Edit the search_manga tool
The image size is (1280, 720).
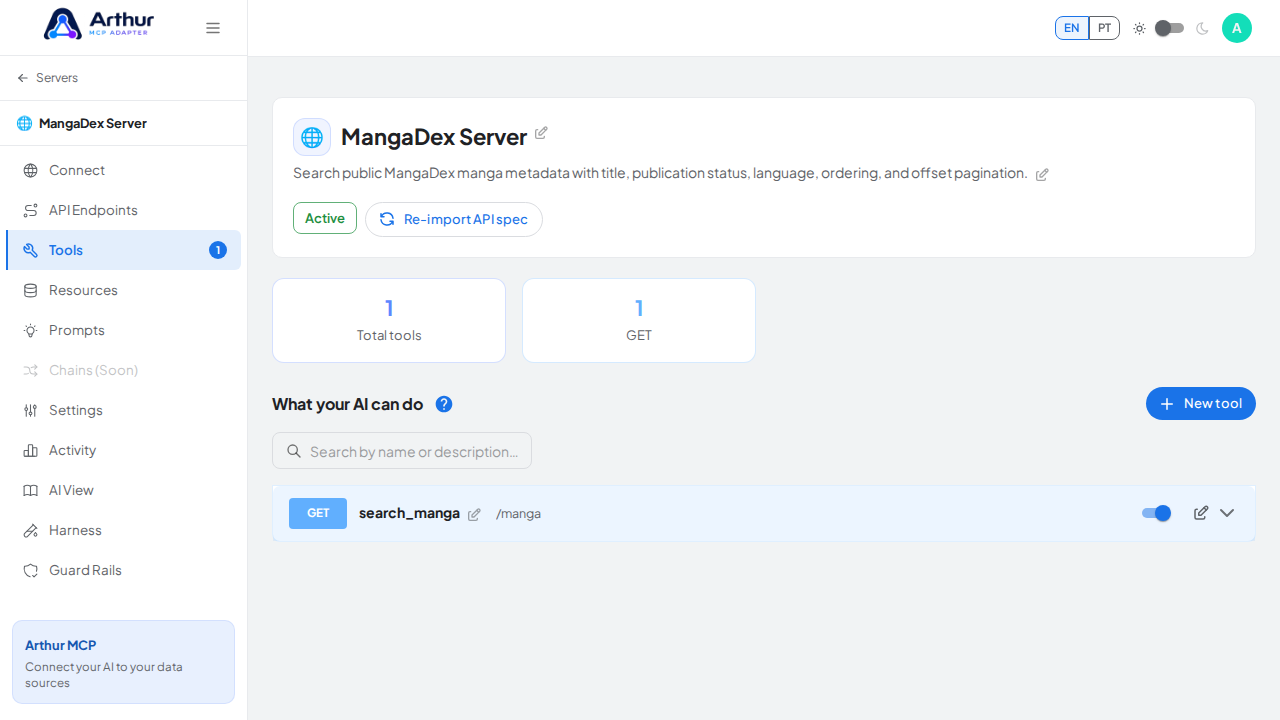(x=1201, y=513)
